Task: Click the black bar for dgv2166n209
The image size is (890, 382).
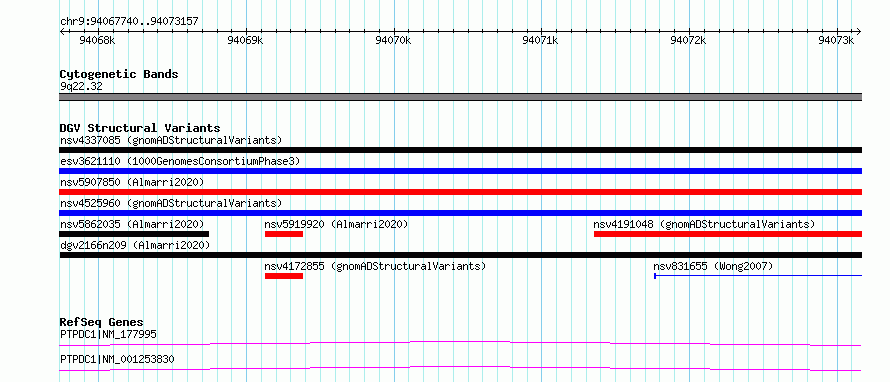Action: pos(461,255)
